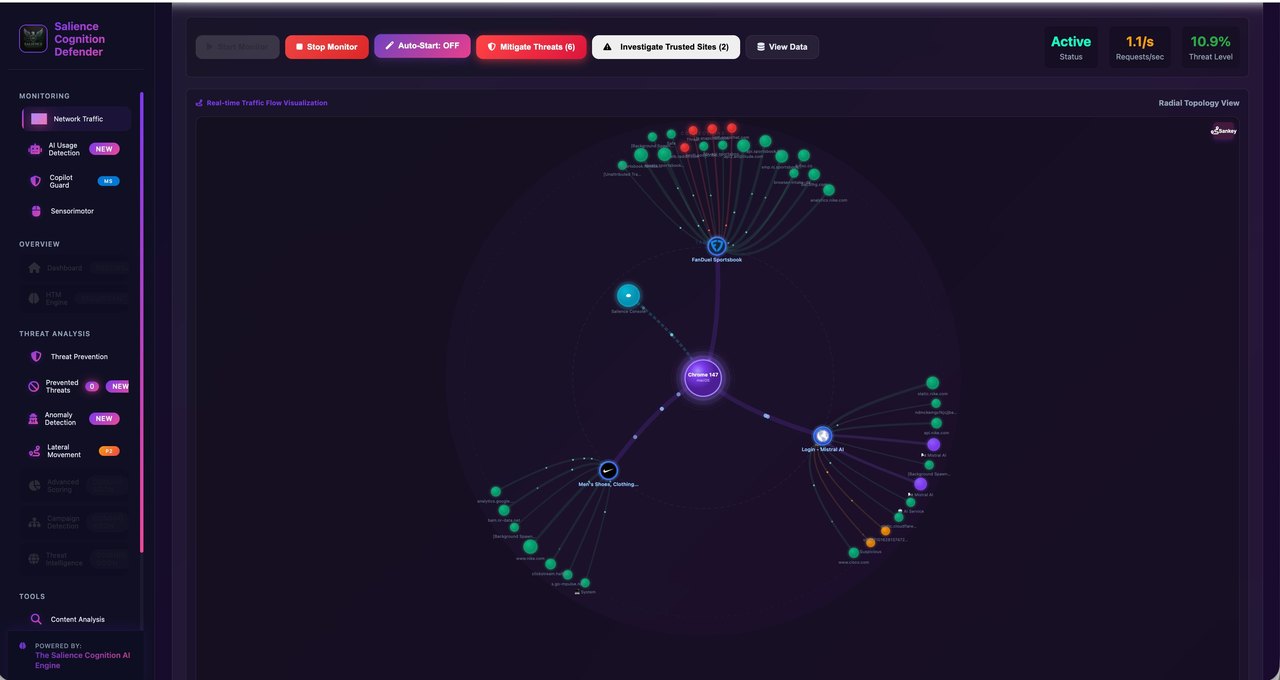Click the Active status indicator

pos(1071,47)
